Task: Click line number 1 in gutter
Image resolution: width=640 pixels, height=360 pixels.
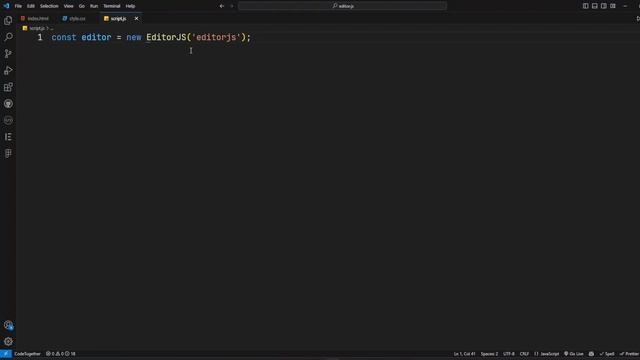Action: pyautogui.click(x=40, y=37)
